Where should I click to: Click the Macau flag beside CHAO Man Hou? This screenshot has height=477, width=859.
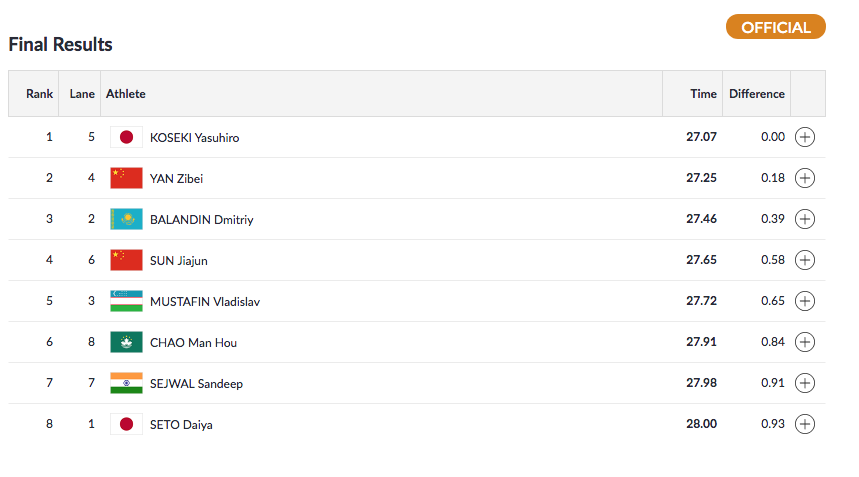[x=126, y=342]
